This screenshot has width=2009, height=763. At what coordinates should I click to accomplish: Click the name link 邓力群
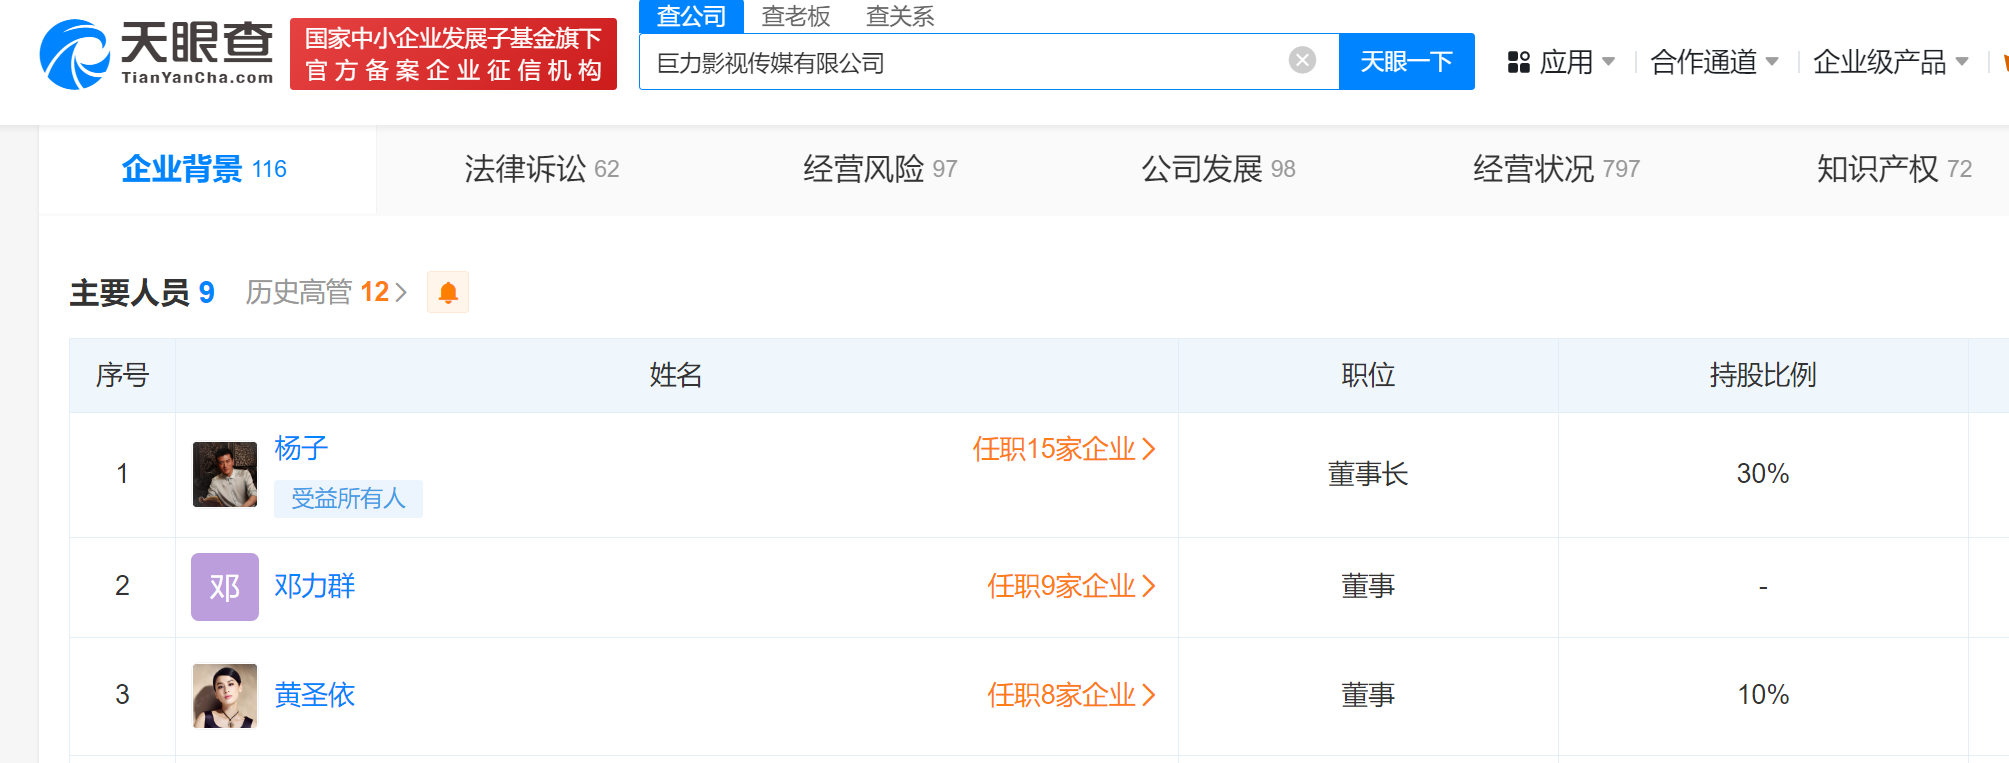315,586
